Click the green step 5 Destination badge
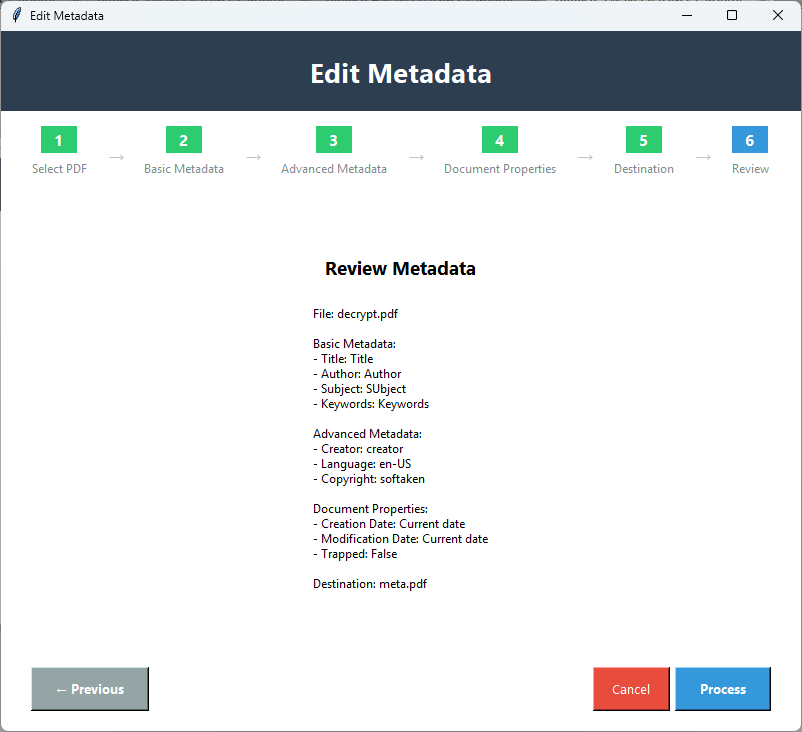This screenshot has width=802, height=732. tap(643, 140)
